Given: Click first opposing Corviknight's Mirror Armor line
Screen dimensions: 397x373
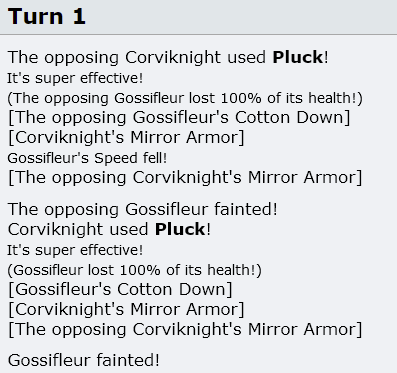Looking at the screenshot, I should coord(185,177).
